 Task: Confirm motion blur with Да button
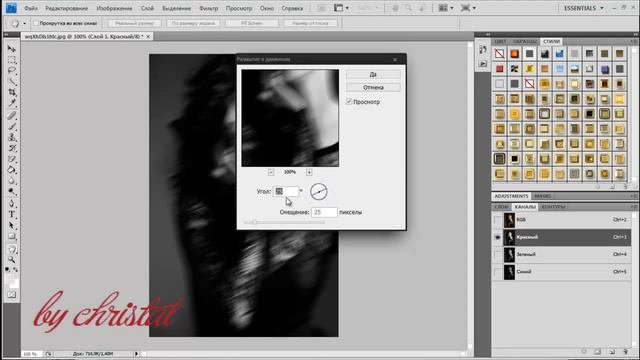[x=373, y=74]
